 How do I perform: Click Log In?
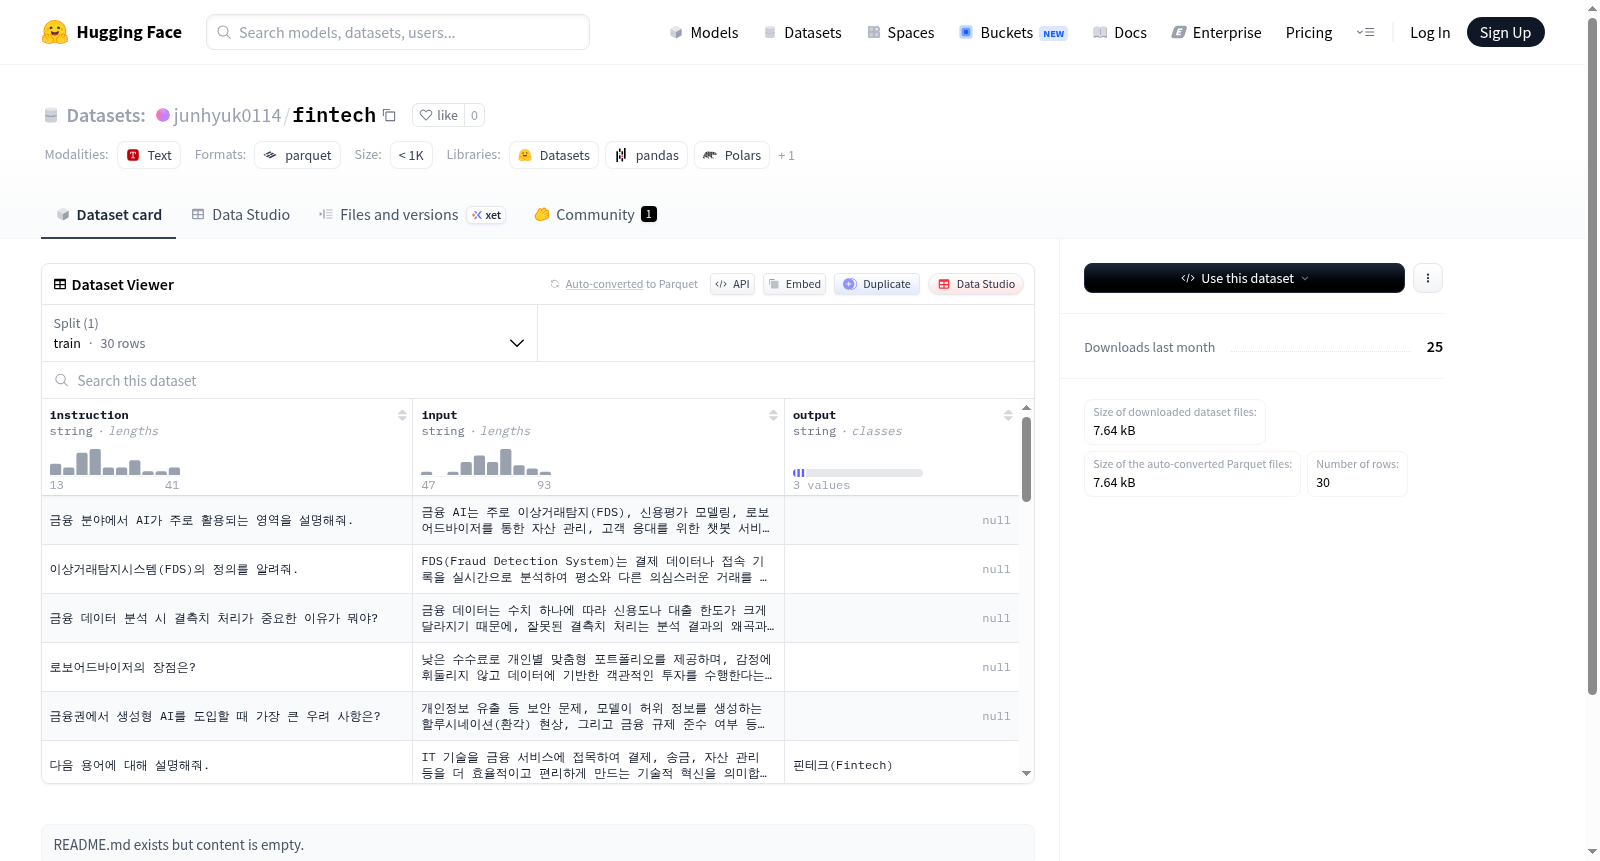(x=1430, y=32)
